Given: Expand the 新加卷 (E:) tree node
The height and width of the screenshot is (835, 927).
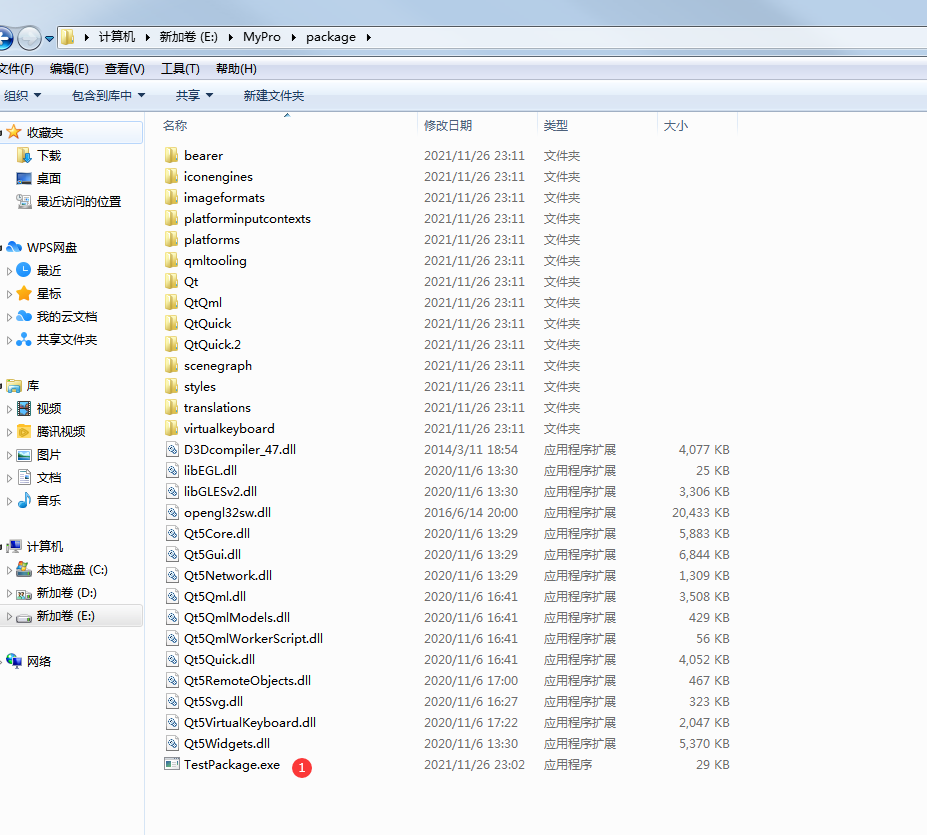Looking at the screenshot, I should coord(9,616).
